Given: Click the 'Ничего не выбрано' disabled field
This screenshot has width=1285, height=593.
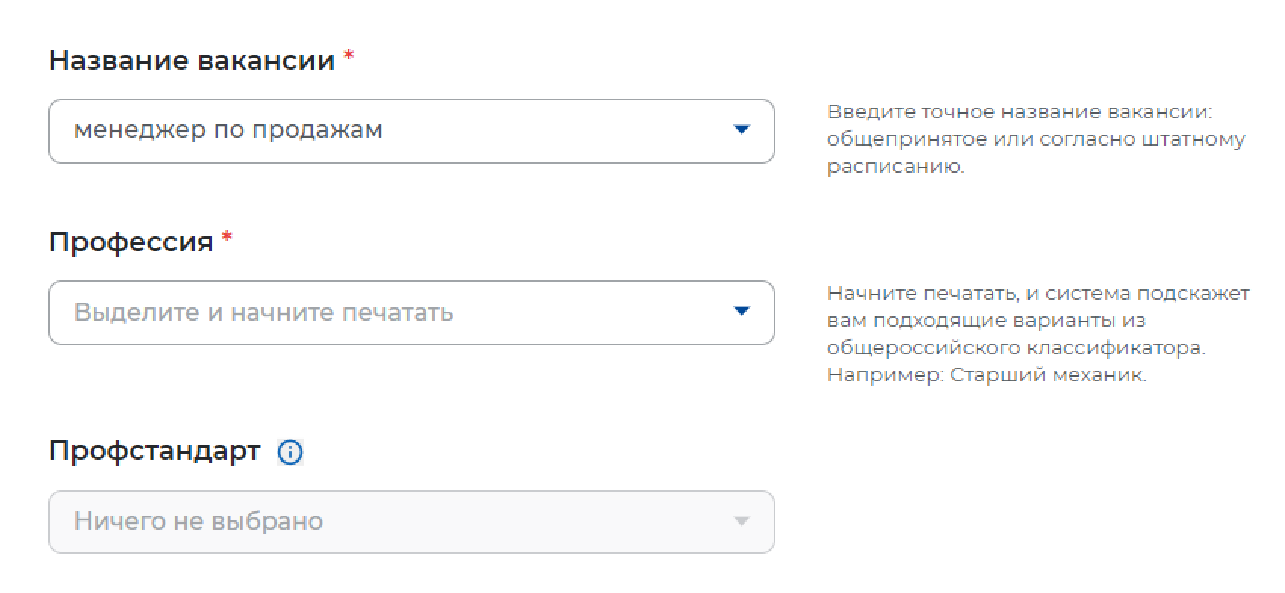Looking at the screenshot, I should pos(198,521).
